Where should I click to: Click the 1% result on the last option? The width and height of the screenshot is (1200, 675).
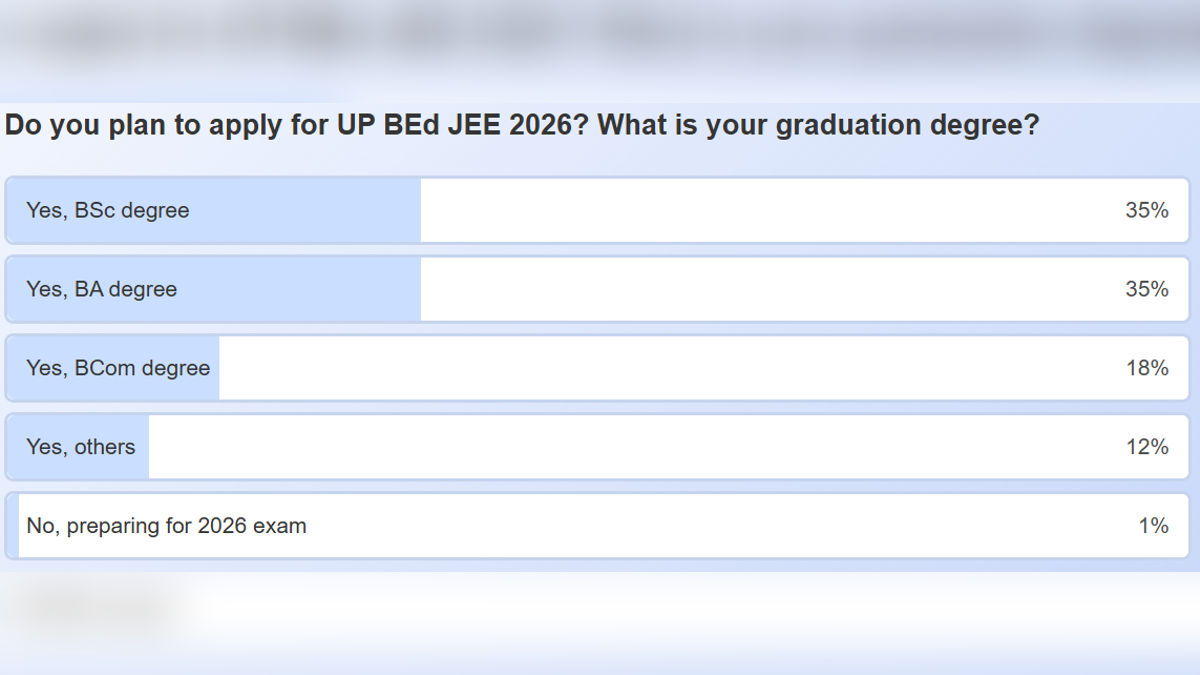click(x=1154, y=525)
